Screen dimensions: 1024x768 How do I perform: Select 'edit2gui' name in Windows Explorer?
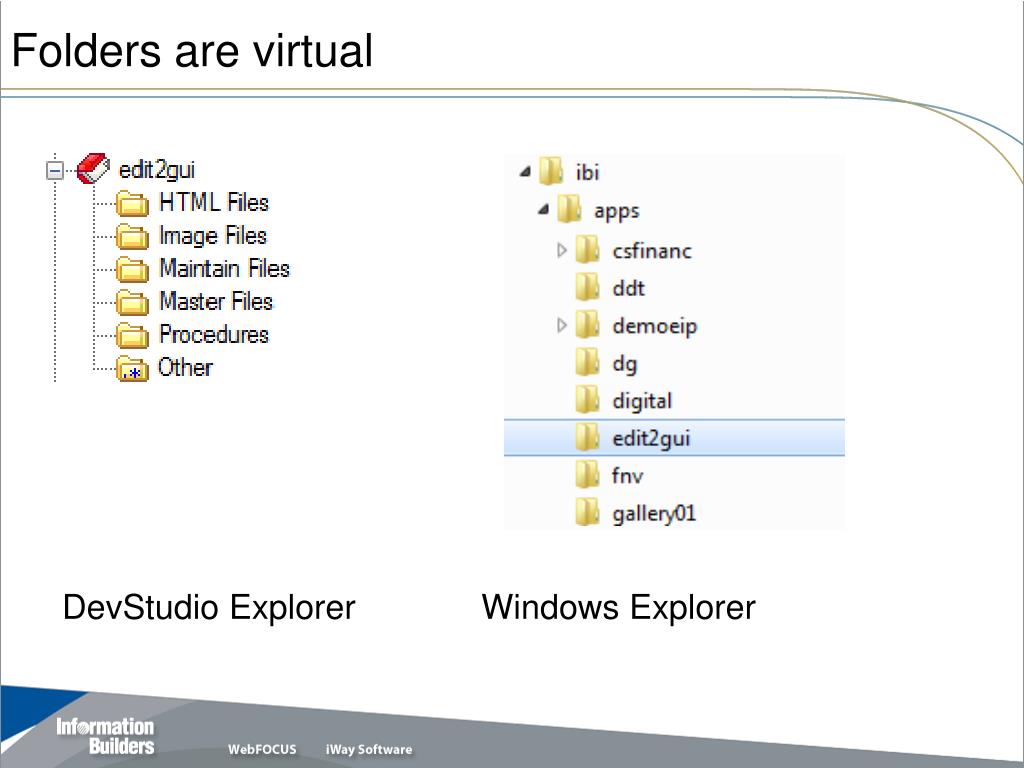coord(651,438)
